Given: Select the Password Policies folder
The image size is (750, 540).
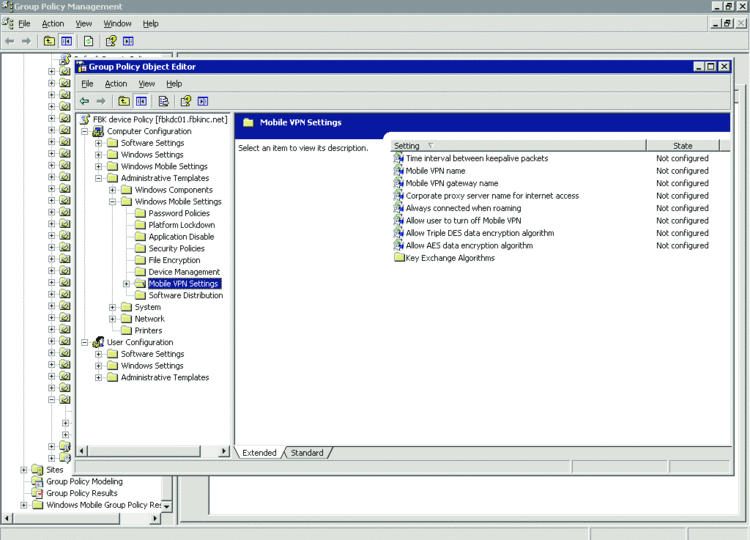Looking at the screenshot, I should pyautogui.click(x=179, y=213).
